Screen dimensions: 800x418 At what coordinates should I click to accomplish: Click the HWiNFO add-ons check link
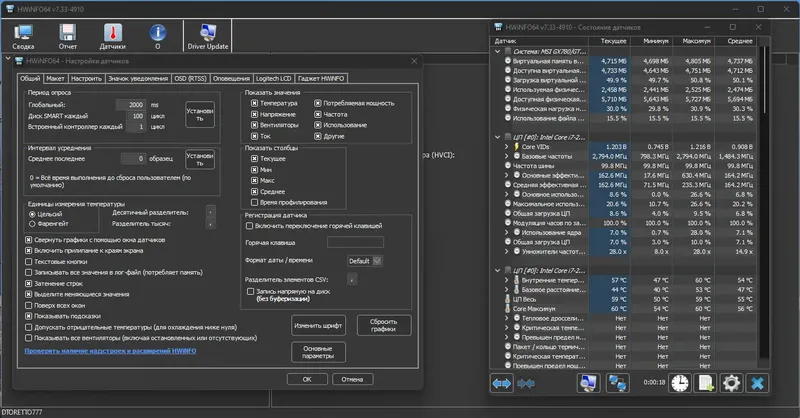(110, 351)
